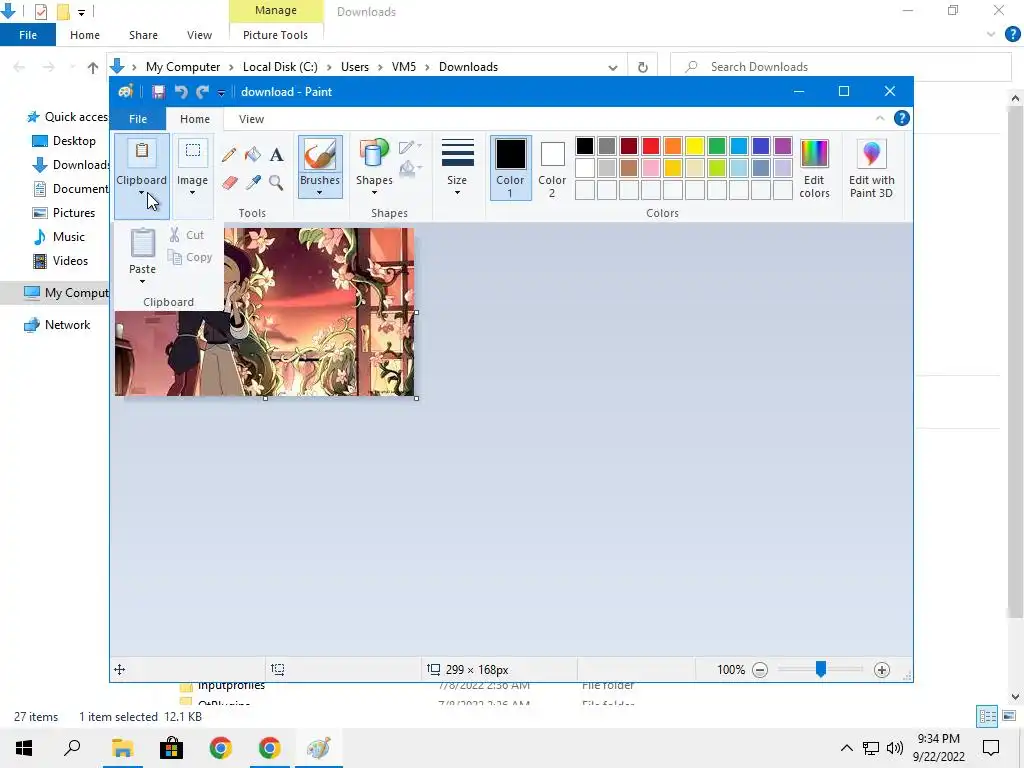Screen dimensions: 1024x768
Task: Open File Explorer Home tab
Action: click(x=85, y=35)
